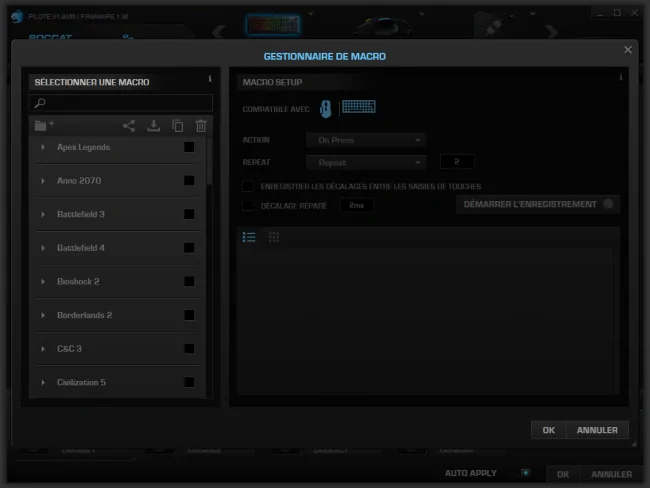Expand the Battlefield 3 folder
Image resolution: width=650 pixels, height=488 pixels.
(x=43, y=214)
